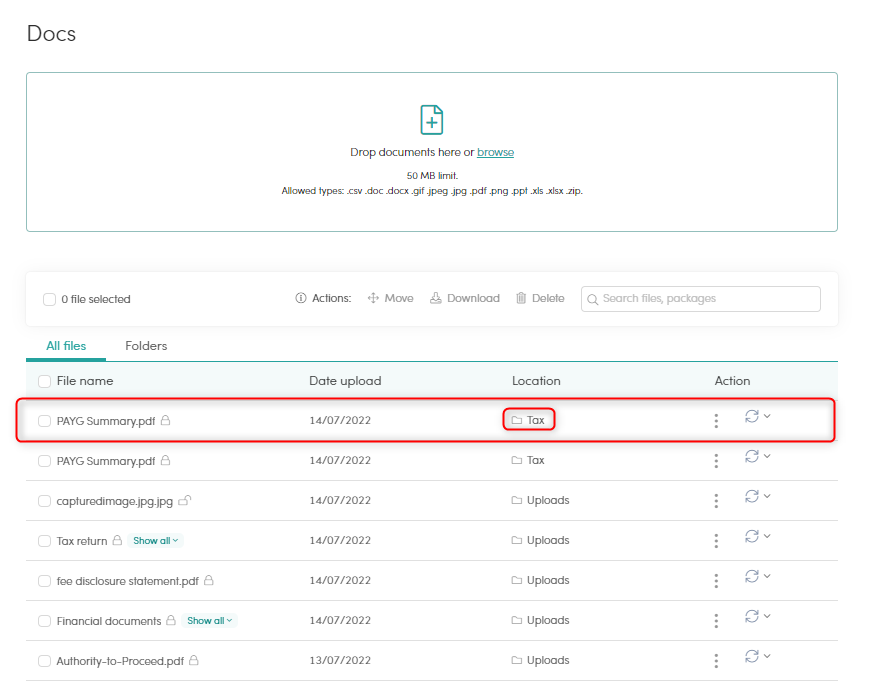The width and height of the screenshot is (870, 681).
Task: Click the add-document icon in the drop zone
Action: [432, 119]
